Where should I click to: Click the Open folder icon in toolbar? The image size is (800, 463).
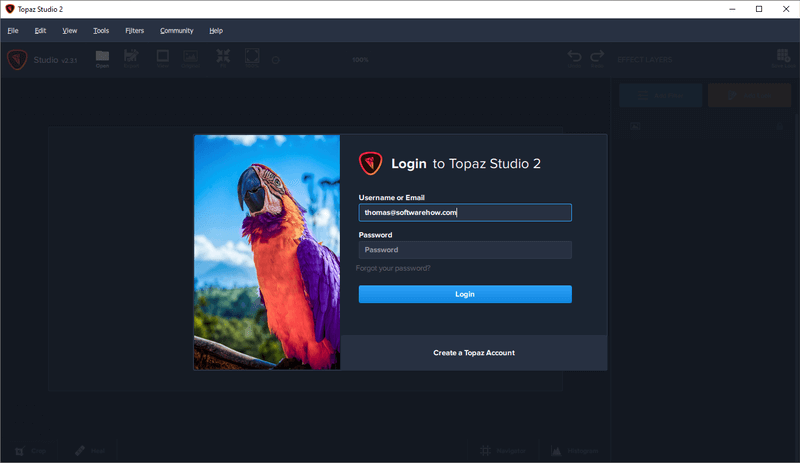(x=103, y=58)
